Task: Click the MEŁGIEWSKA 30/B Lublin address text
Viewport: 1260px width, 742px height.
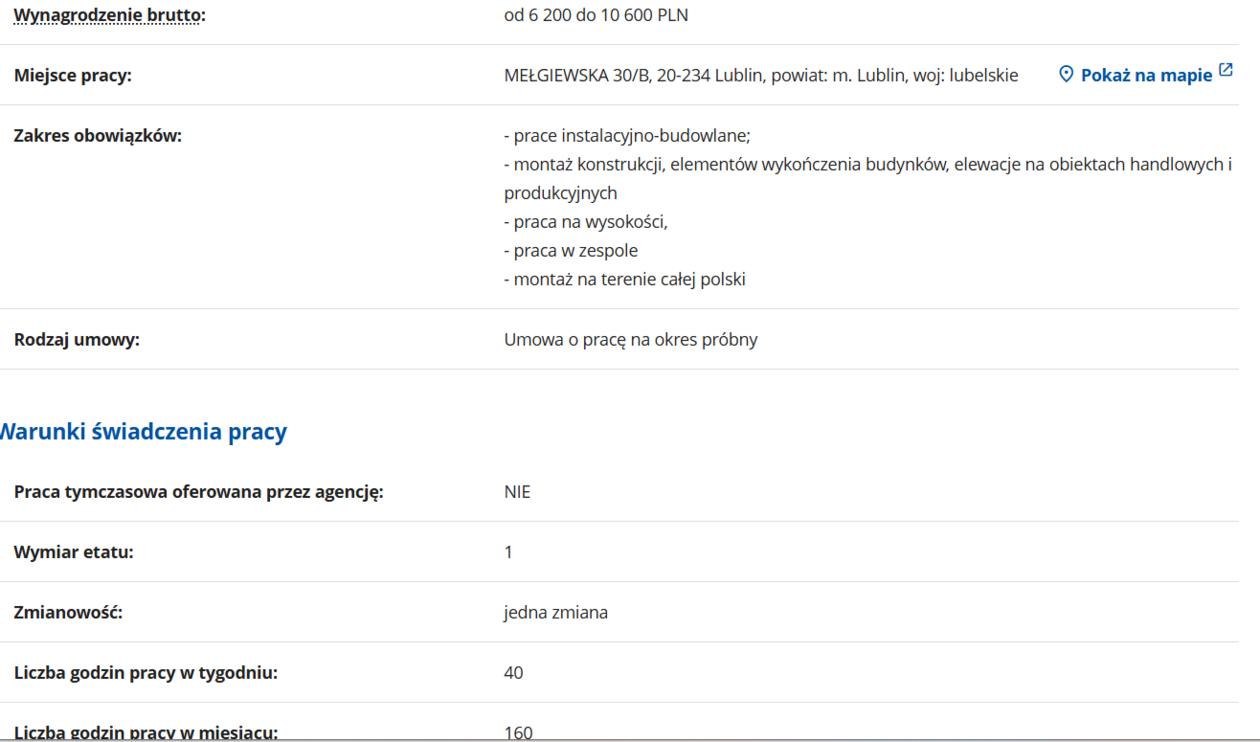Action: (761, 75)
